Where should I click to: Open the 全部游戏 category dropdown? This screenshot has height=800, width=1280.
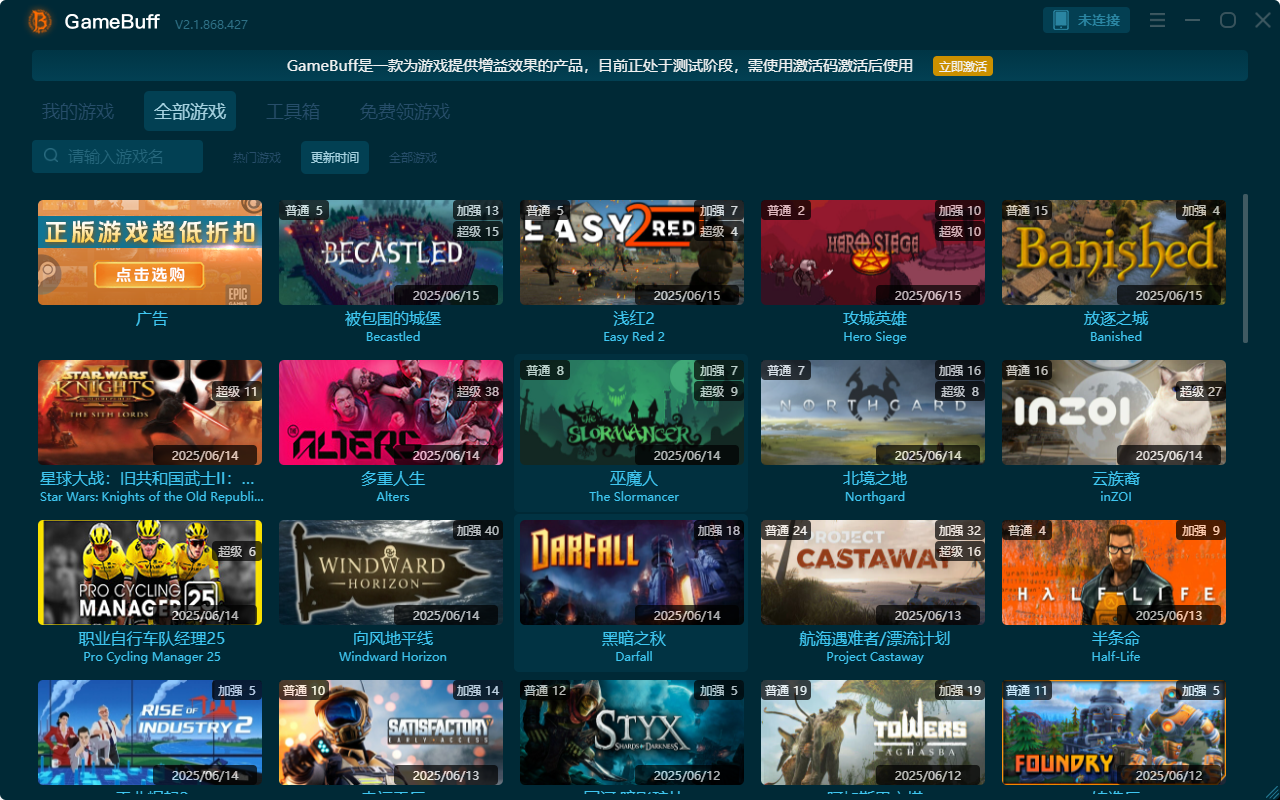coord(412,157)
